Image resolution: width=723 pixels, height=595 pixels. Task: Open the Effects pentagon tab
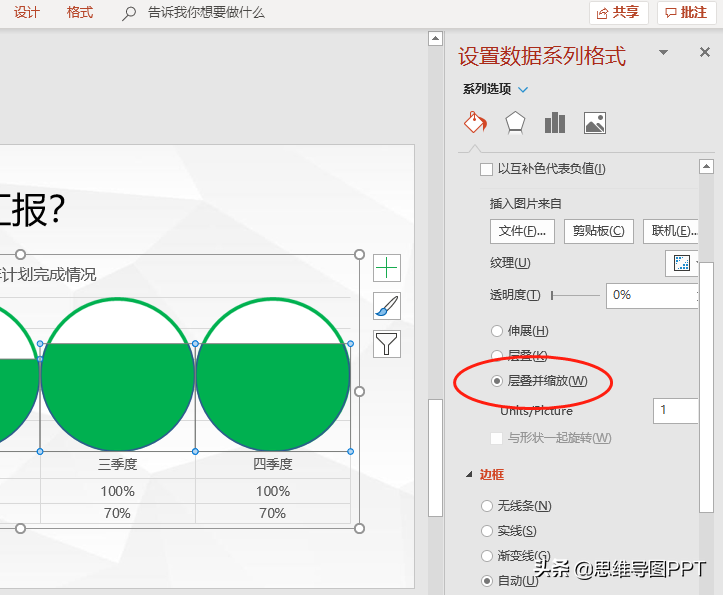coord(515,123)
